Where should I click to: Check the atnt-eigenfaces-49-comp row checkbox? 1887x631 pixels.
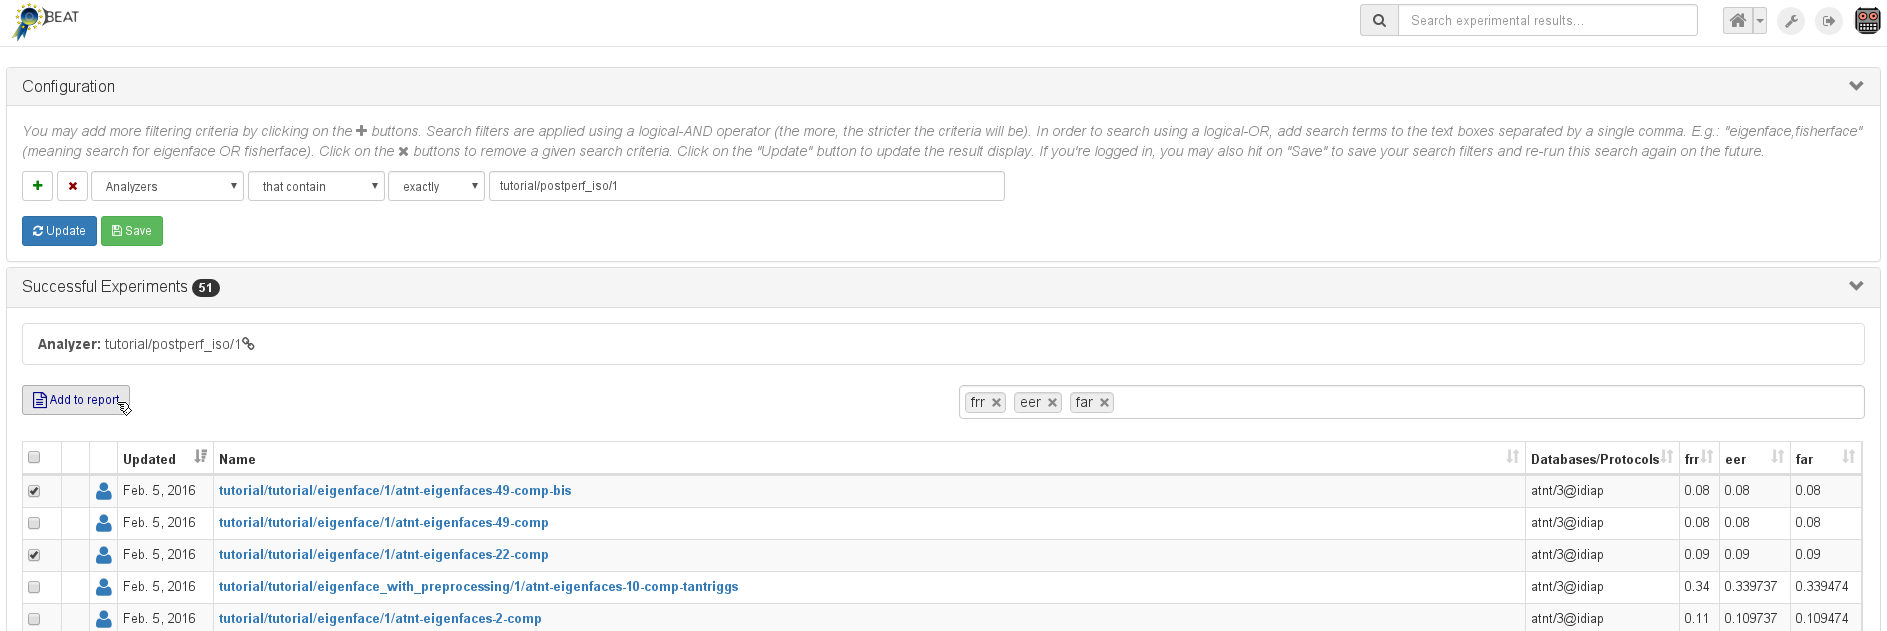(34, 523)
